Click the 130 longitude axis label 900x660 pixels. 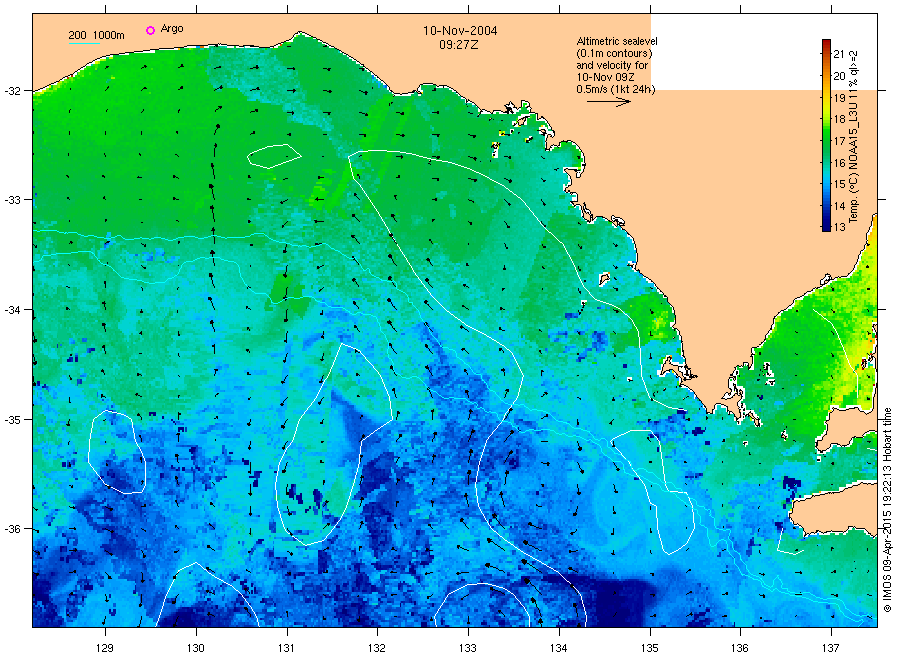(196, 648)
